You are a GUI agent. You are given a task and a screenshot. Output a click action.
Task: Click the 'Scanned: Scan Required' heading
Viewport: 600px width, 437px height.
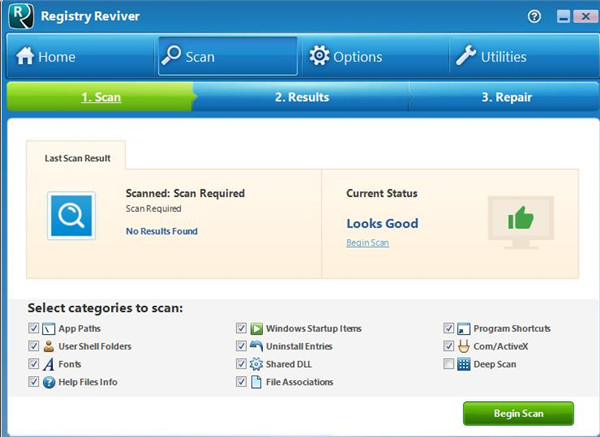185,193
